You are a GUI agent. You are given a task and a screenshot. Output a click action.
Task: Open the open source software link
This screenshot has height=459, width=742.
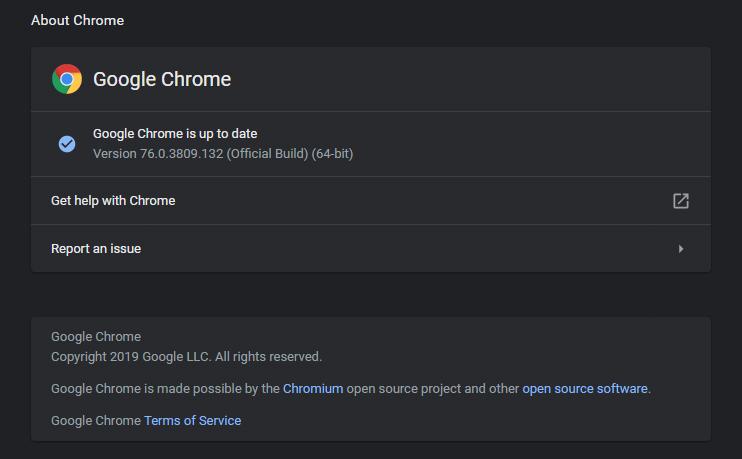click(x=584, y=388)
